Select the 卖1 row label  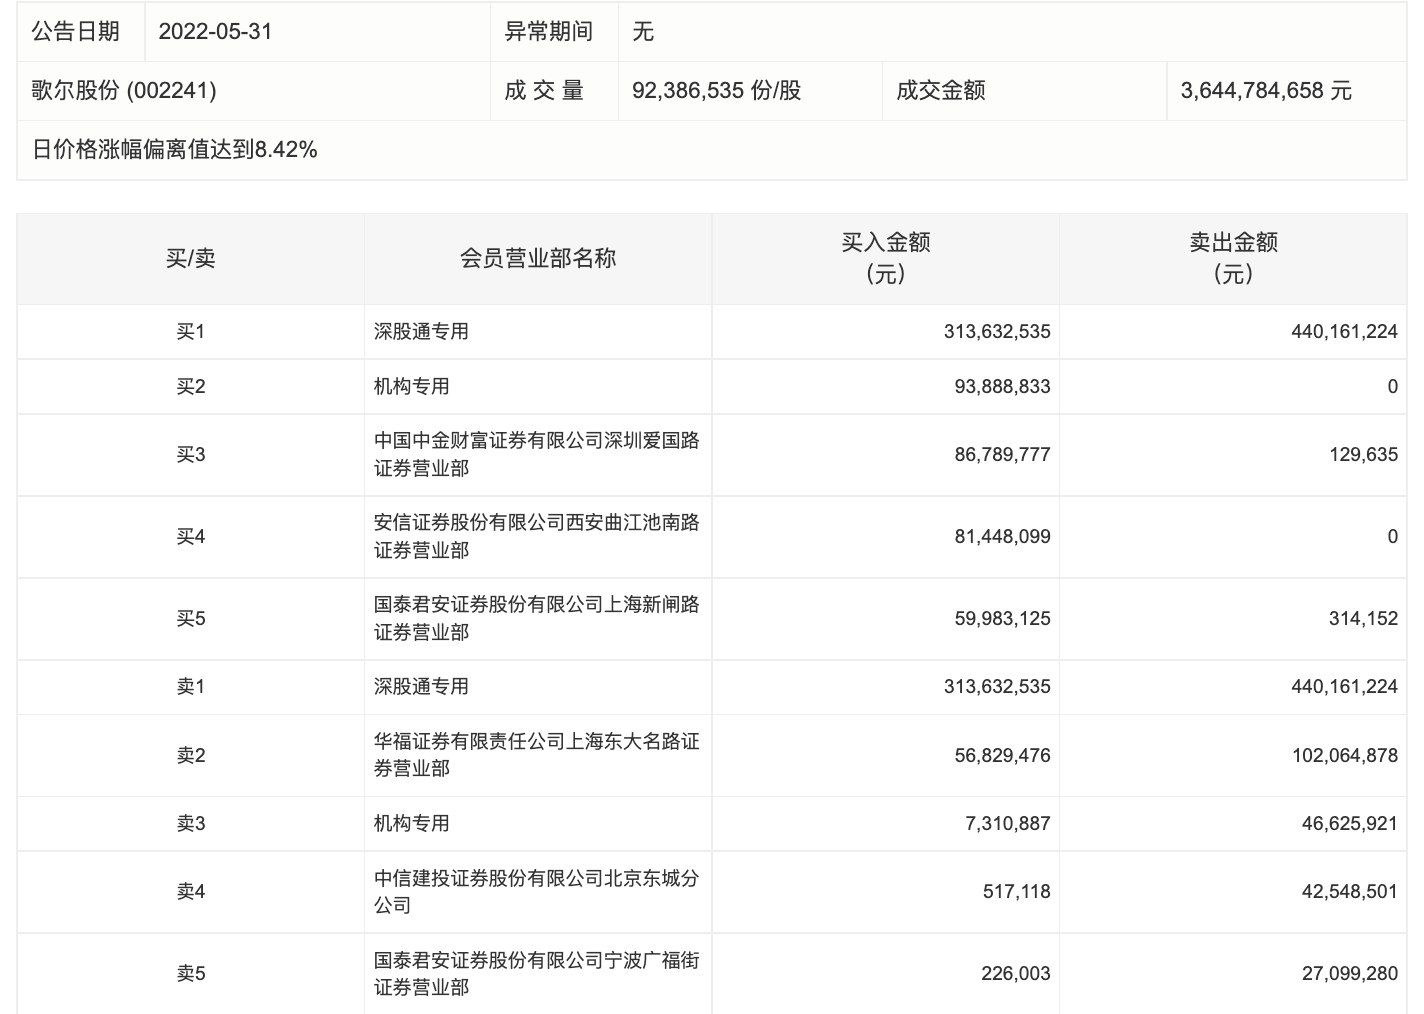[190, 686]
